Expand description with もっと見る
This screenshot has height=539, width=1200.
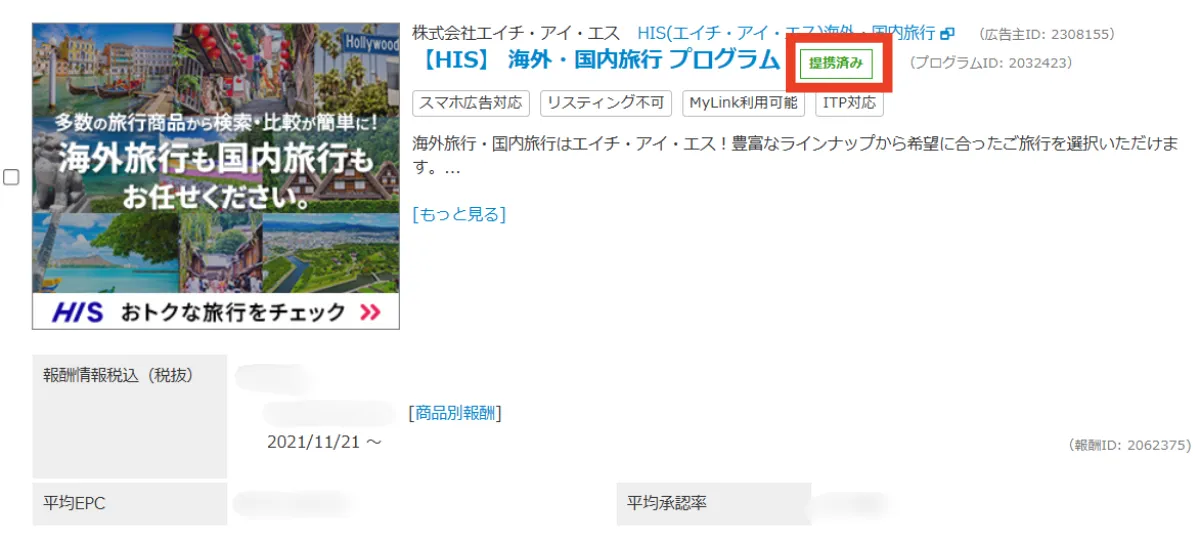click(459, 214)
